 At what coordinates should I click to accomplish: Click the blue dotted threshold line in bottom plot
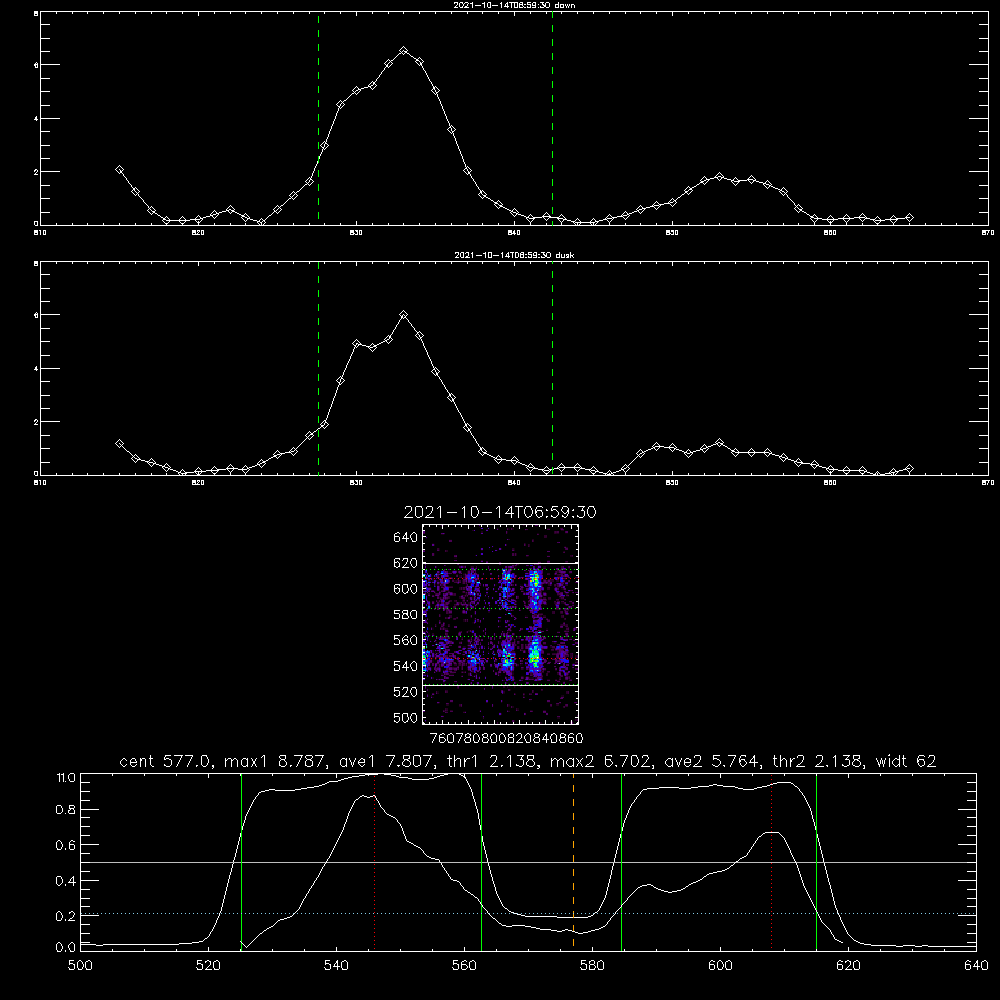pos(529,914)
